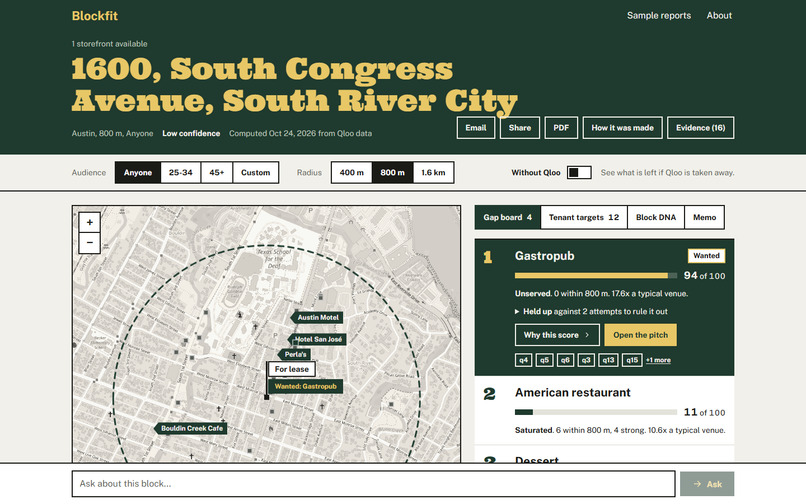Click the Bouldin Creek Cafe map label

click(x=191, y=428)
